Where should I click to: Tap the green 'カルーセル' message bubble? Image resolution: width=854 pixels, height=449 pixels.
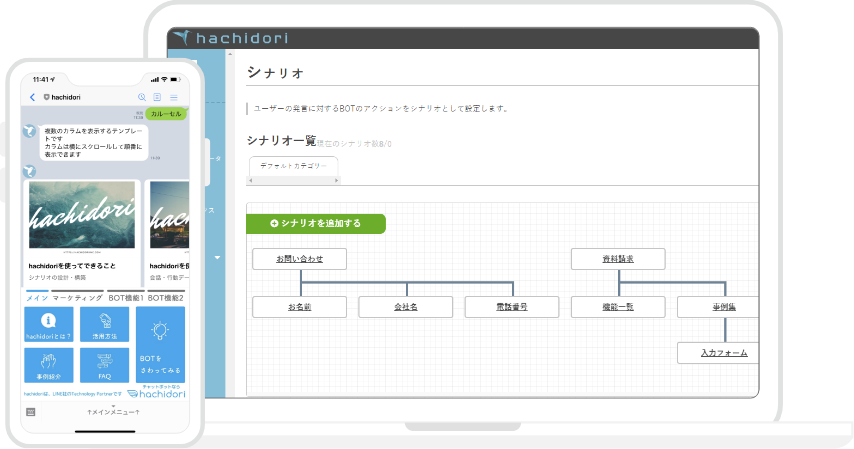[x=166, y=114]
